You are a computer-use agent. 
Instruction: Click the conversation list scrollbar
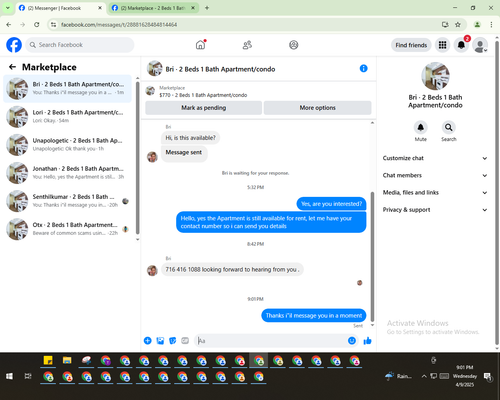[x=137, y=157]
